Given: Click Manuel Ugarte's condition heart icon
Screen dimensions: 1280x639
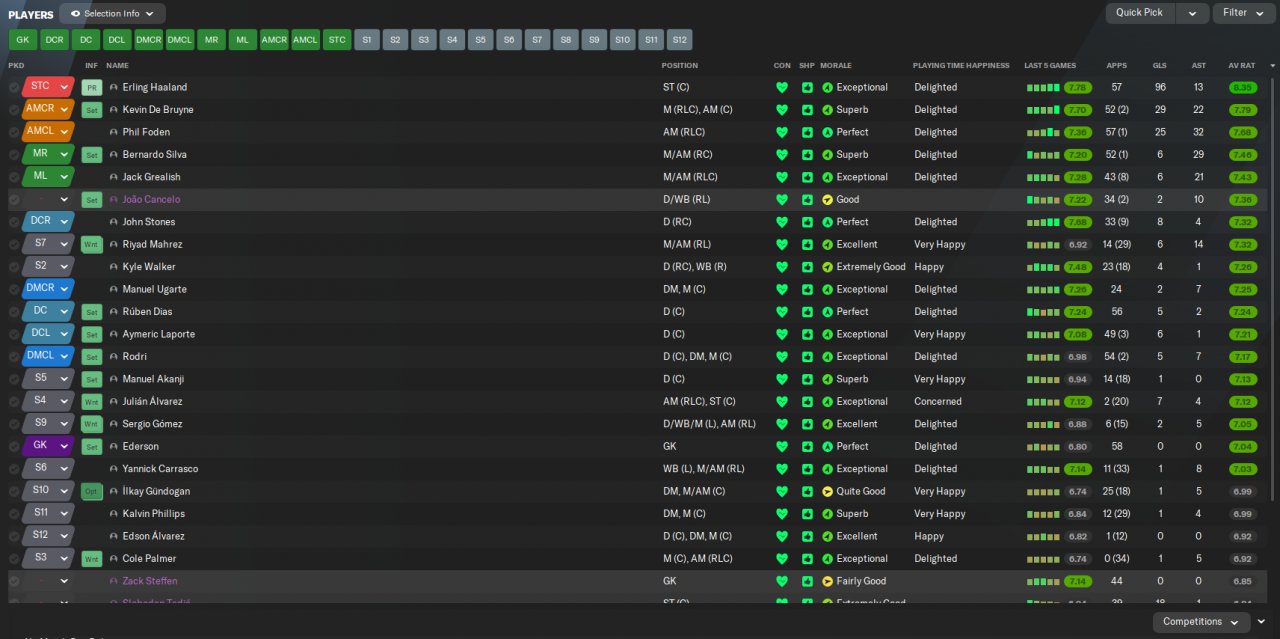Looking at the screenshot, I should point(782,290).
